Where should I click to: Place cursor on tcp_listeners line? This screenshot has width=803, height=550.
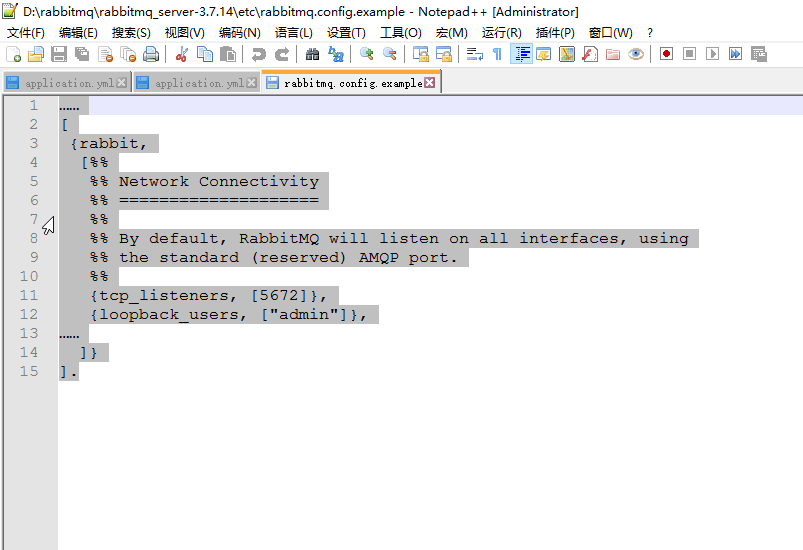208,295
